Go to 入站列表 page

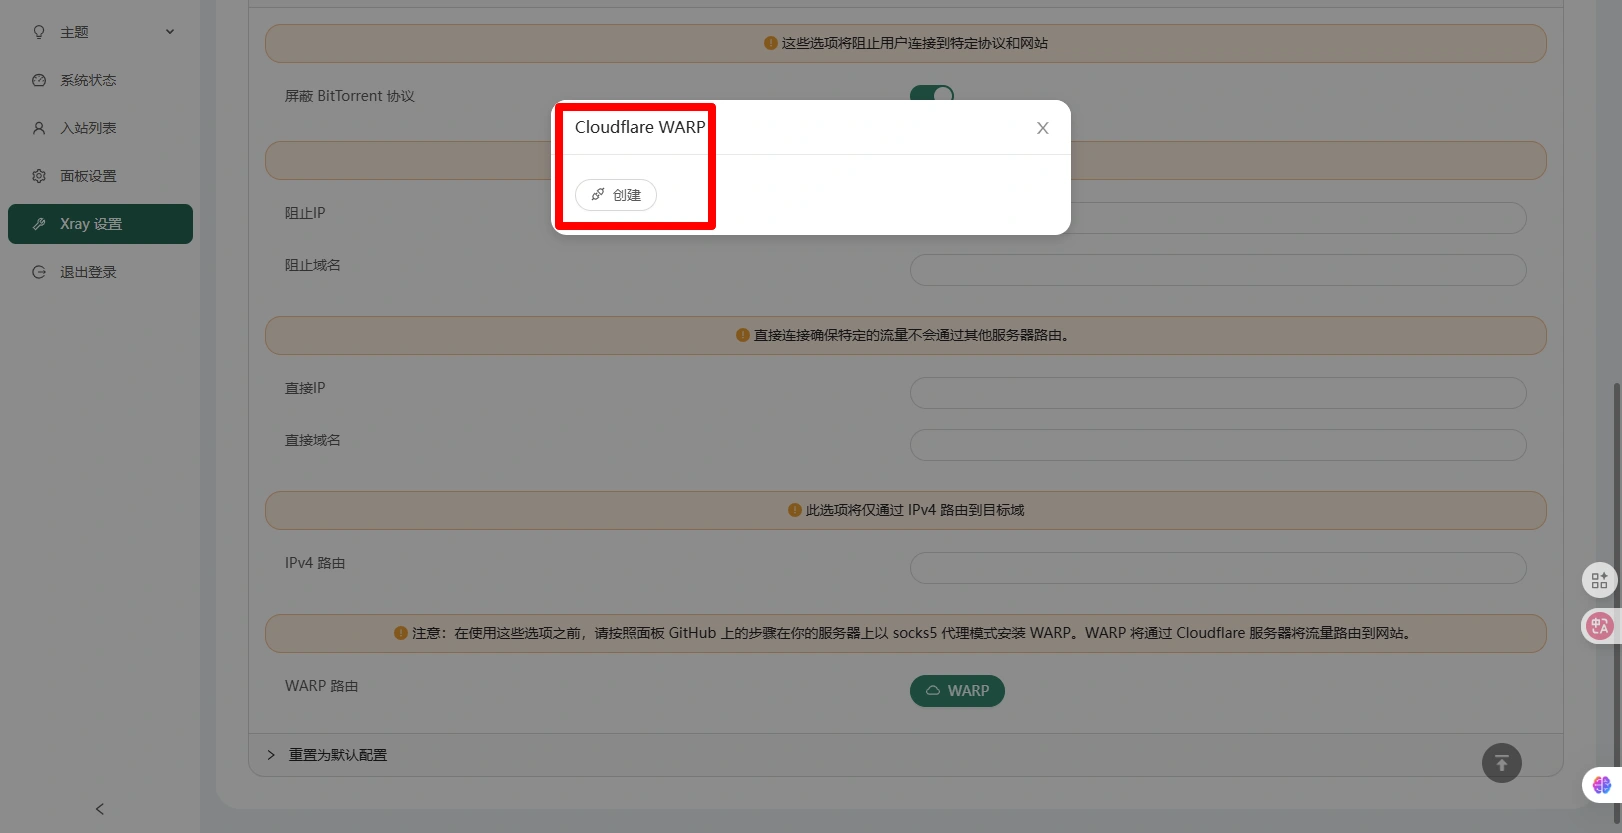click(x=88, y=128)
